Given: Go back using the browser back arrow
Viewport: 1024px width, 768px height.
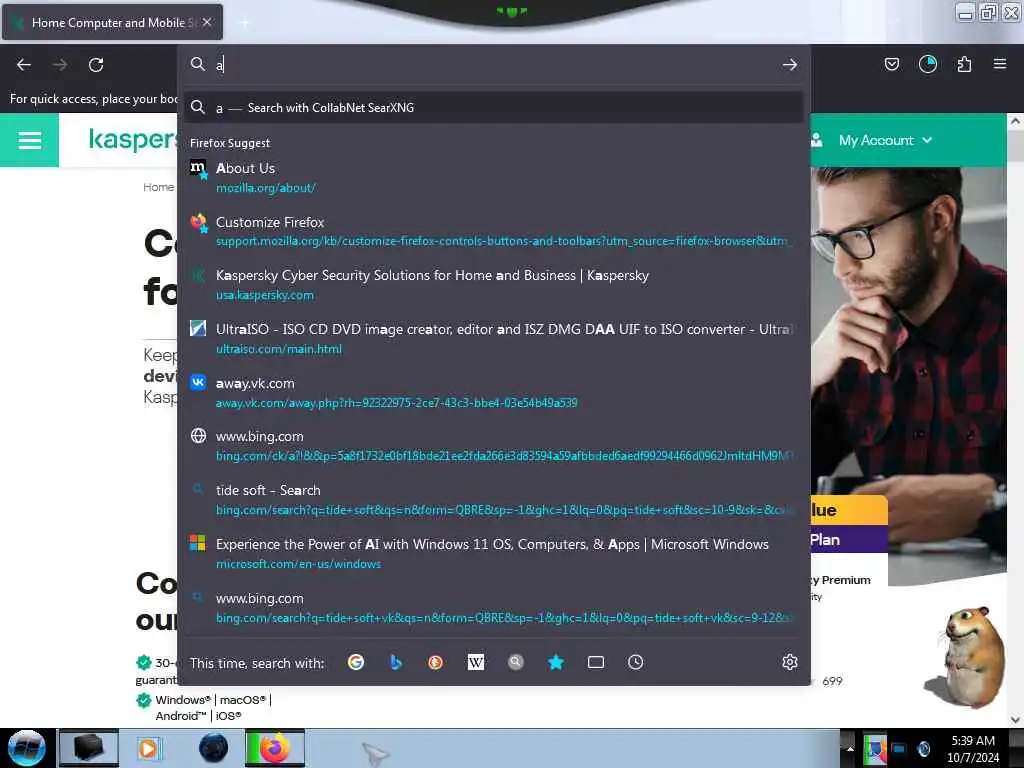Looking at the screenshot, I should pos(24,65).
